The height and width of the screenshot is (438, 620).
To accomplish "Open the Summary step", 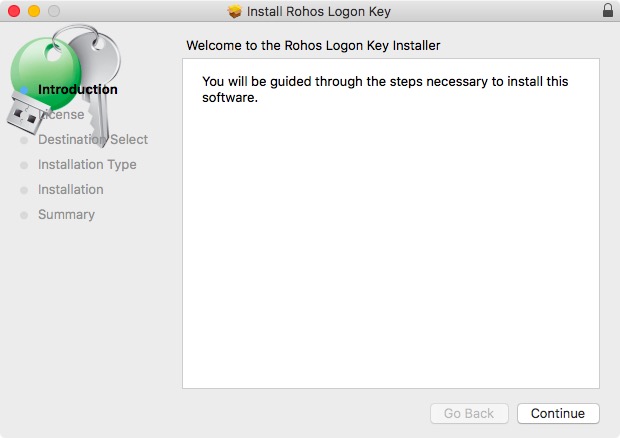I will click(66, 215).
